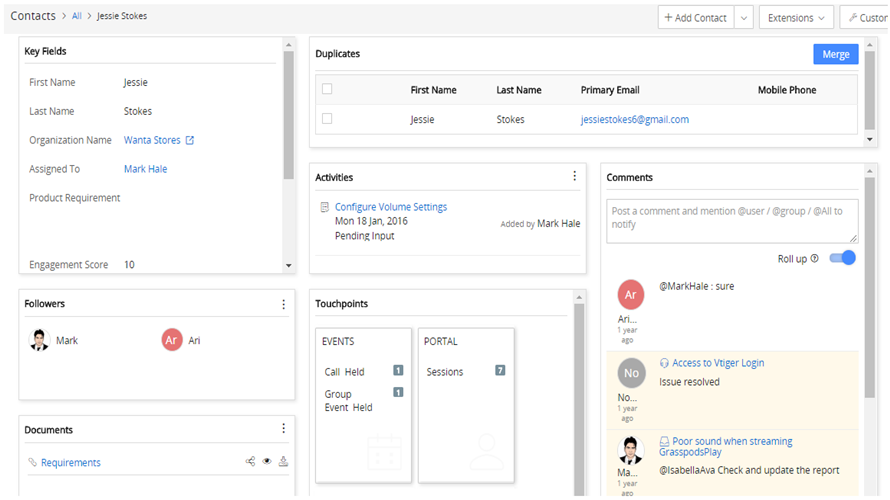Open external link icon beside Wanta Stores
890x500 pixels.
[x=190, y=141]
